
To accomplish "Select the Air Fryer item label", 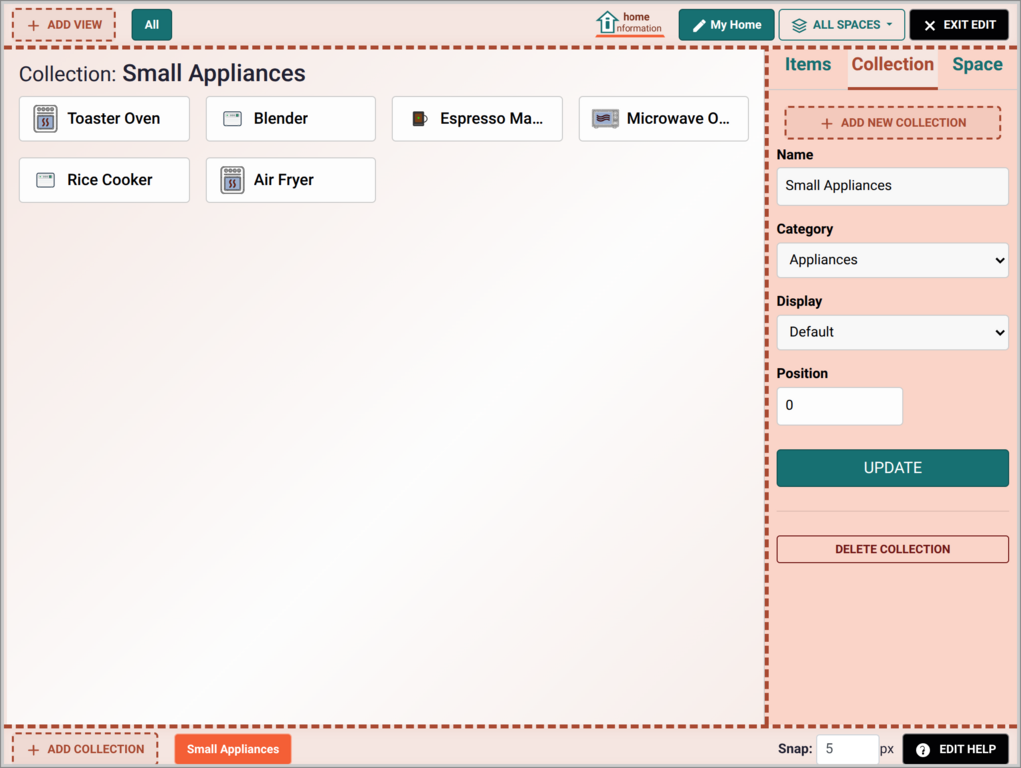I will (x=283, y=180).
